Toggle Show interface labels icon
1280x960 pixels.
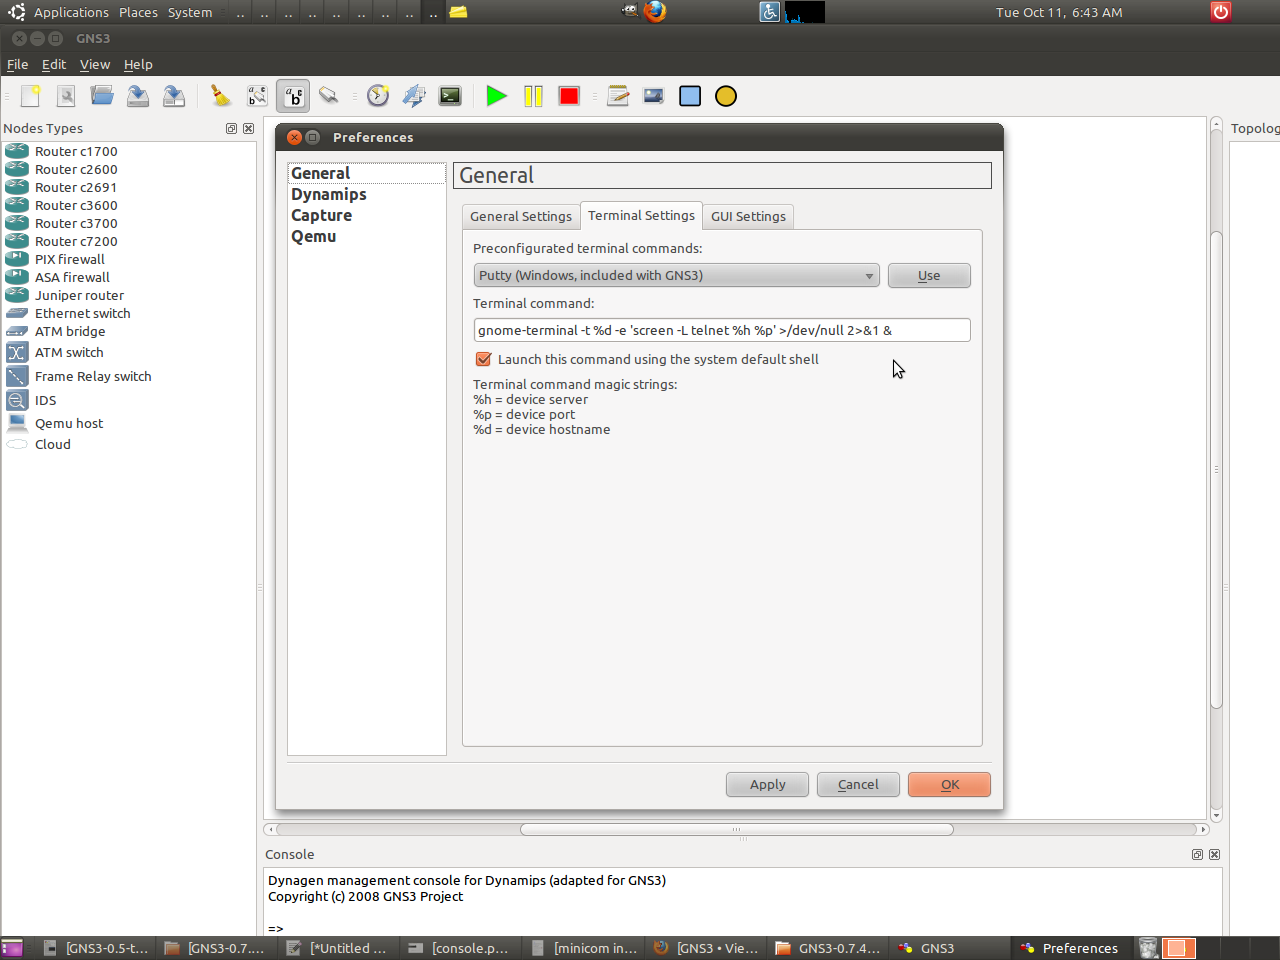pos(257,96)
